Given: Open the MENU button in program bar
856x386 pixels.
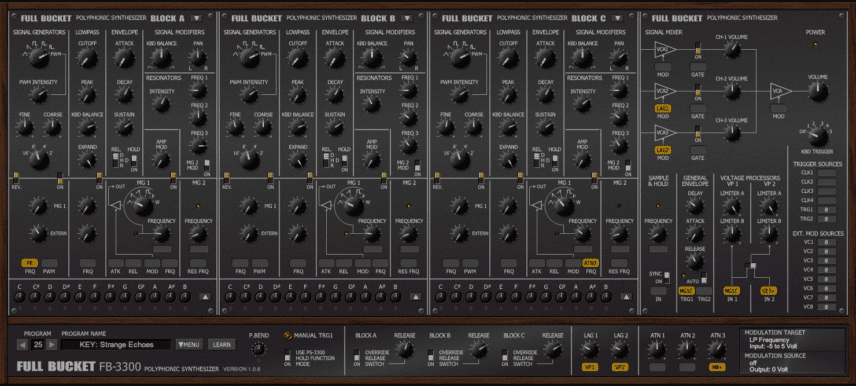Looking at the screenshot, I should point(189,345).
